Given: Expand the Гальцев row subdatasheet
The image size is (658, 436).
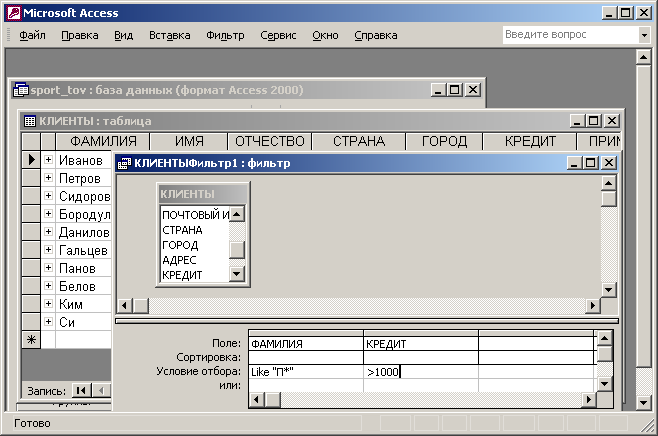Looking at the screenshot, I should click(x=48, y=250).
